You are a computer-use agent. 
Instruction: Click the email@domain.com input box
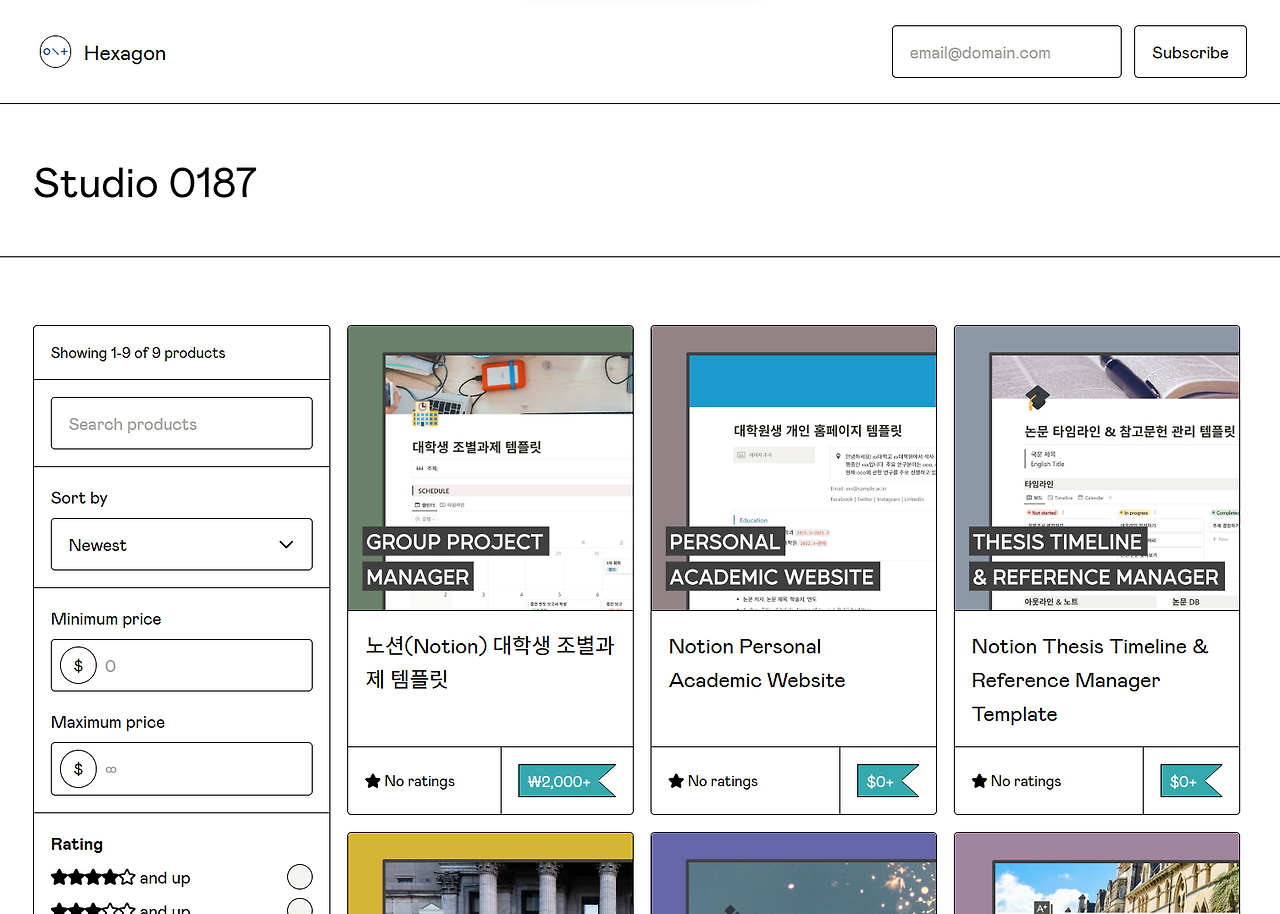[x=1006, y=51]
